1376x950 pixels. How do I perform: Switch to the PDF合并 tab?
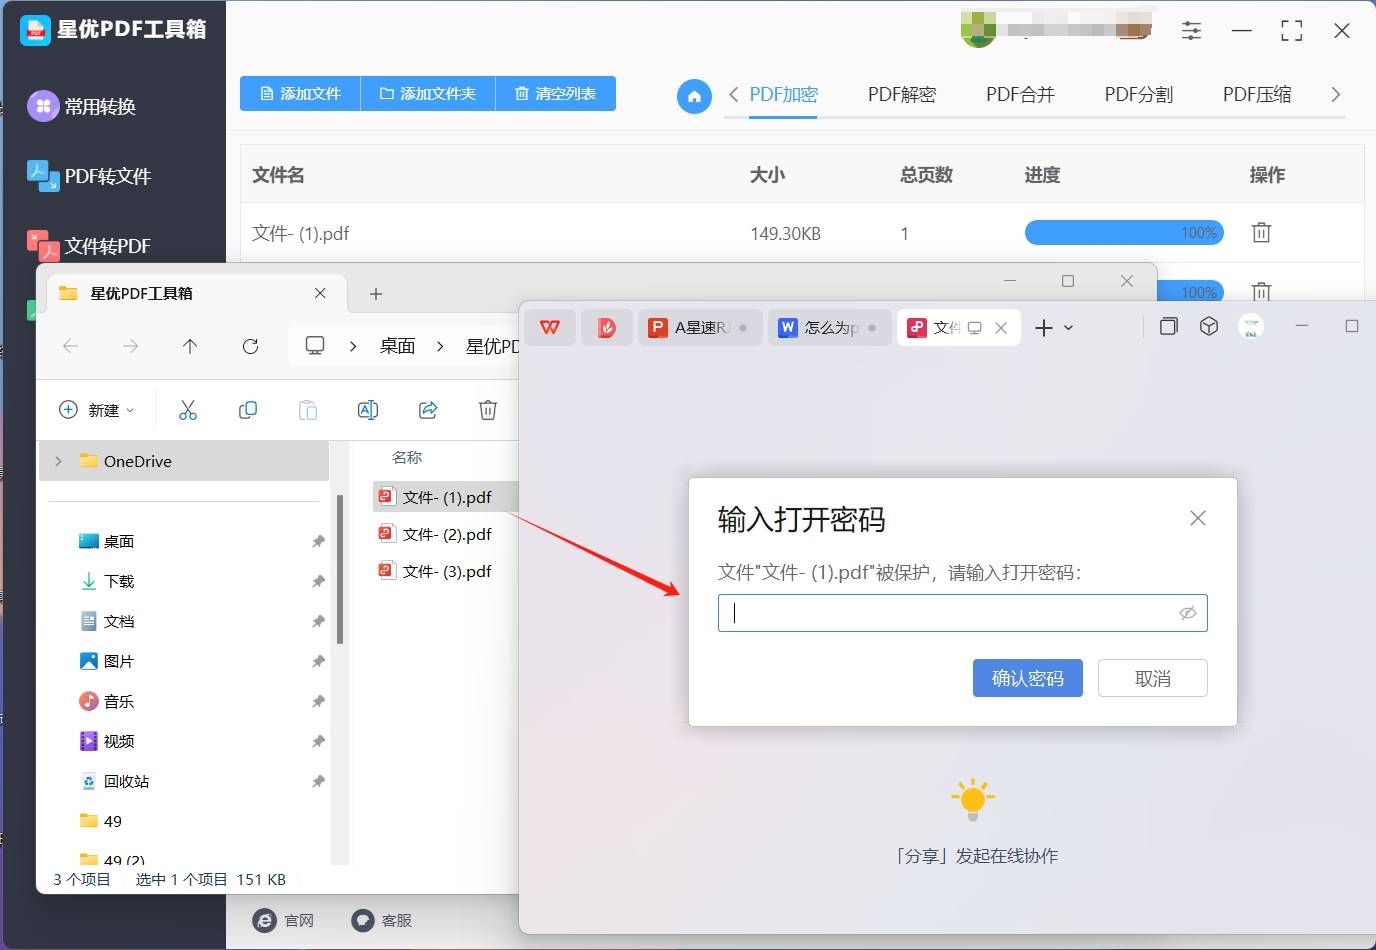[x=1019, y=94]
